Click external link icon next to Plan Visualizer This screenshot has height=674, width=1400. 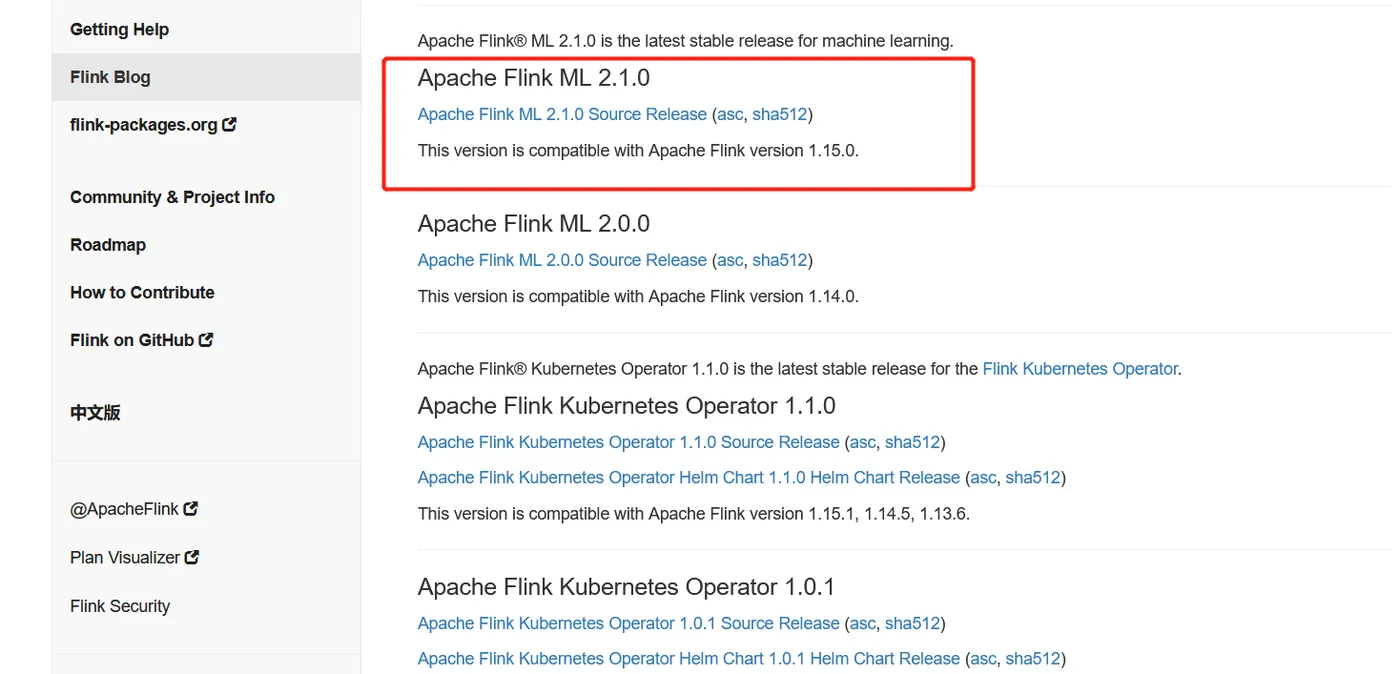192,557
